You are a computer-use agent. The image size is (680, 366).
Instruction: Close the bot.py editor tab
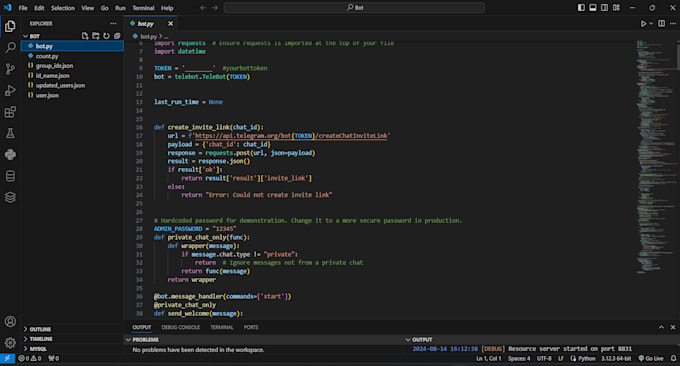(170, 23)
